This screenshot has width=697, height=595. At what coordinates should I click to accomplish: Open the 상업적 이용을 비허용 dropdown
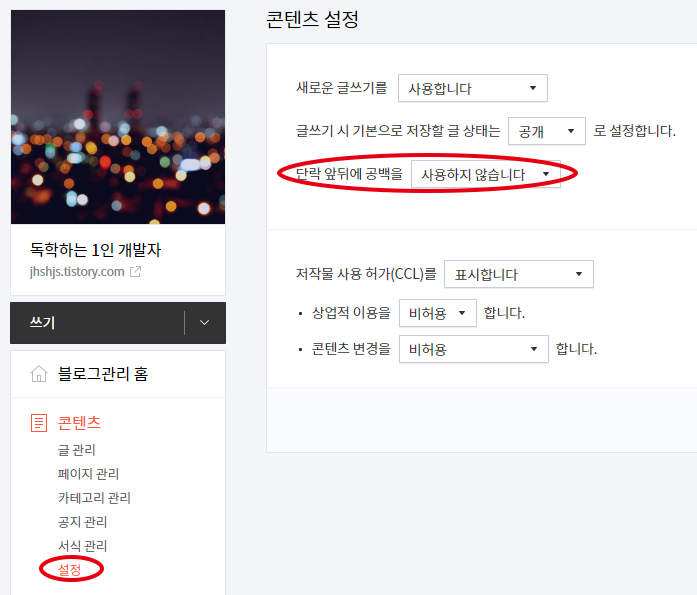(437, 313)
